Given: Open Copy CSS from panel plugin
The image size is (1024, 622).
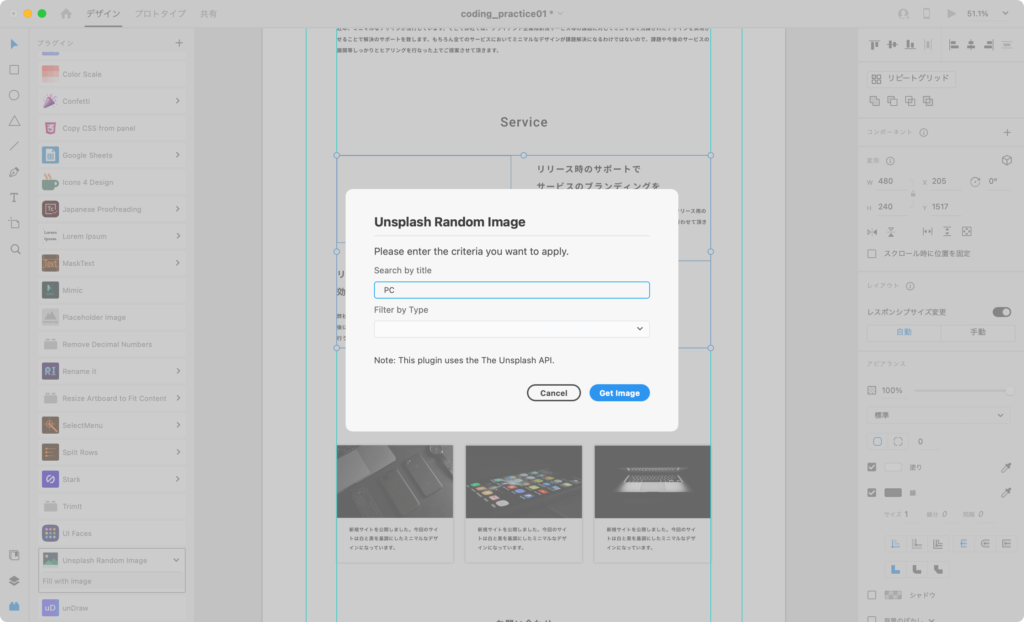Looking at the screenshot, I should 112,128.
